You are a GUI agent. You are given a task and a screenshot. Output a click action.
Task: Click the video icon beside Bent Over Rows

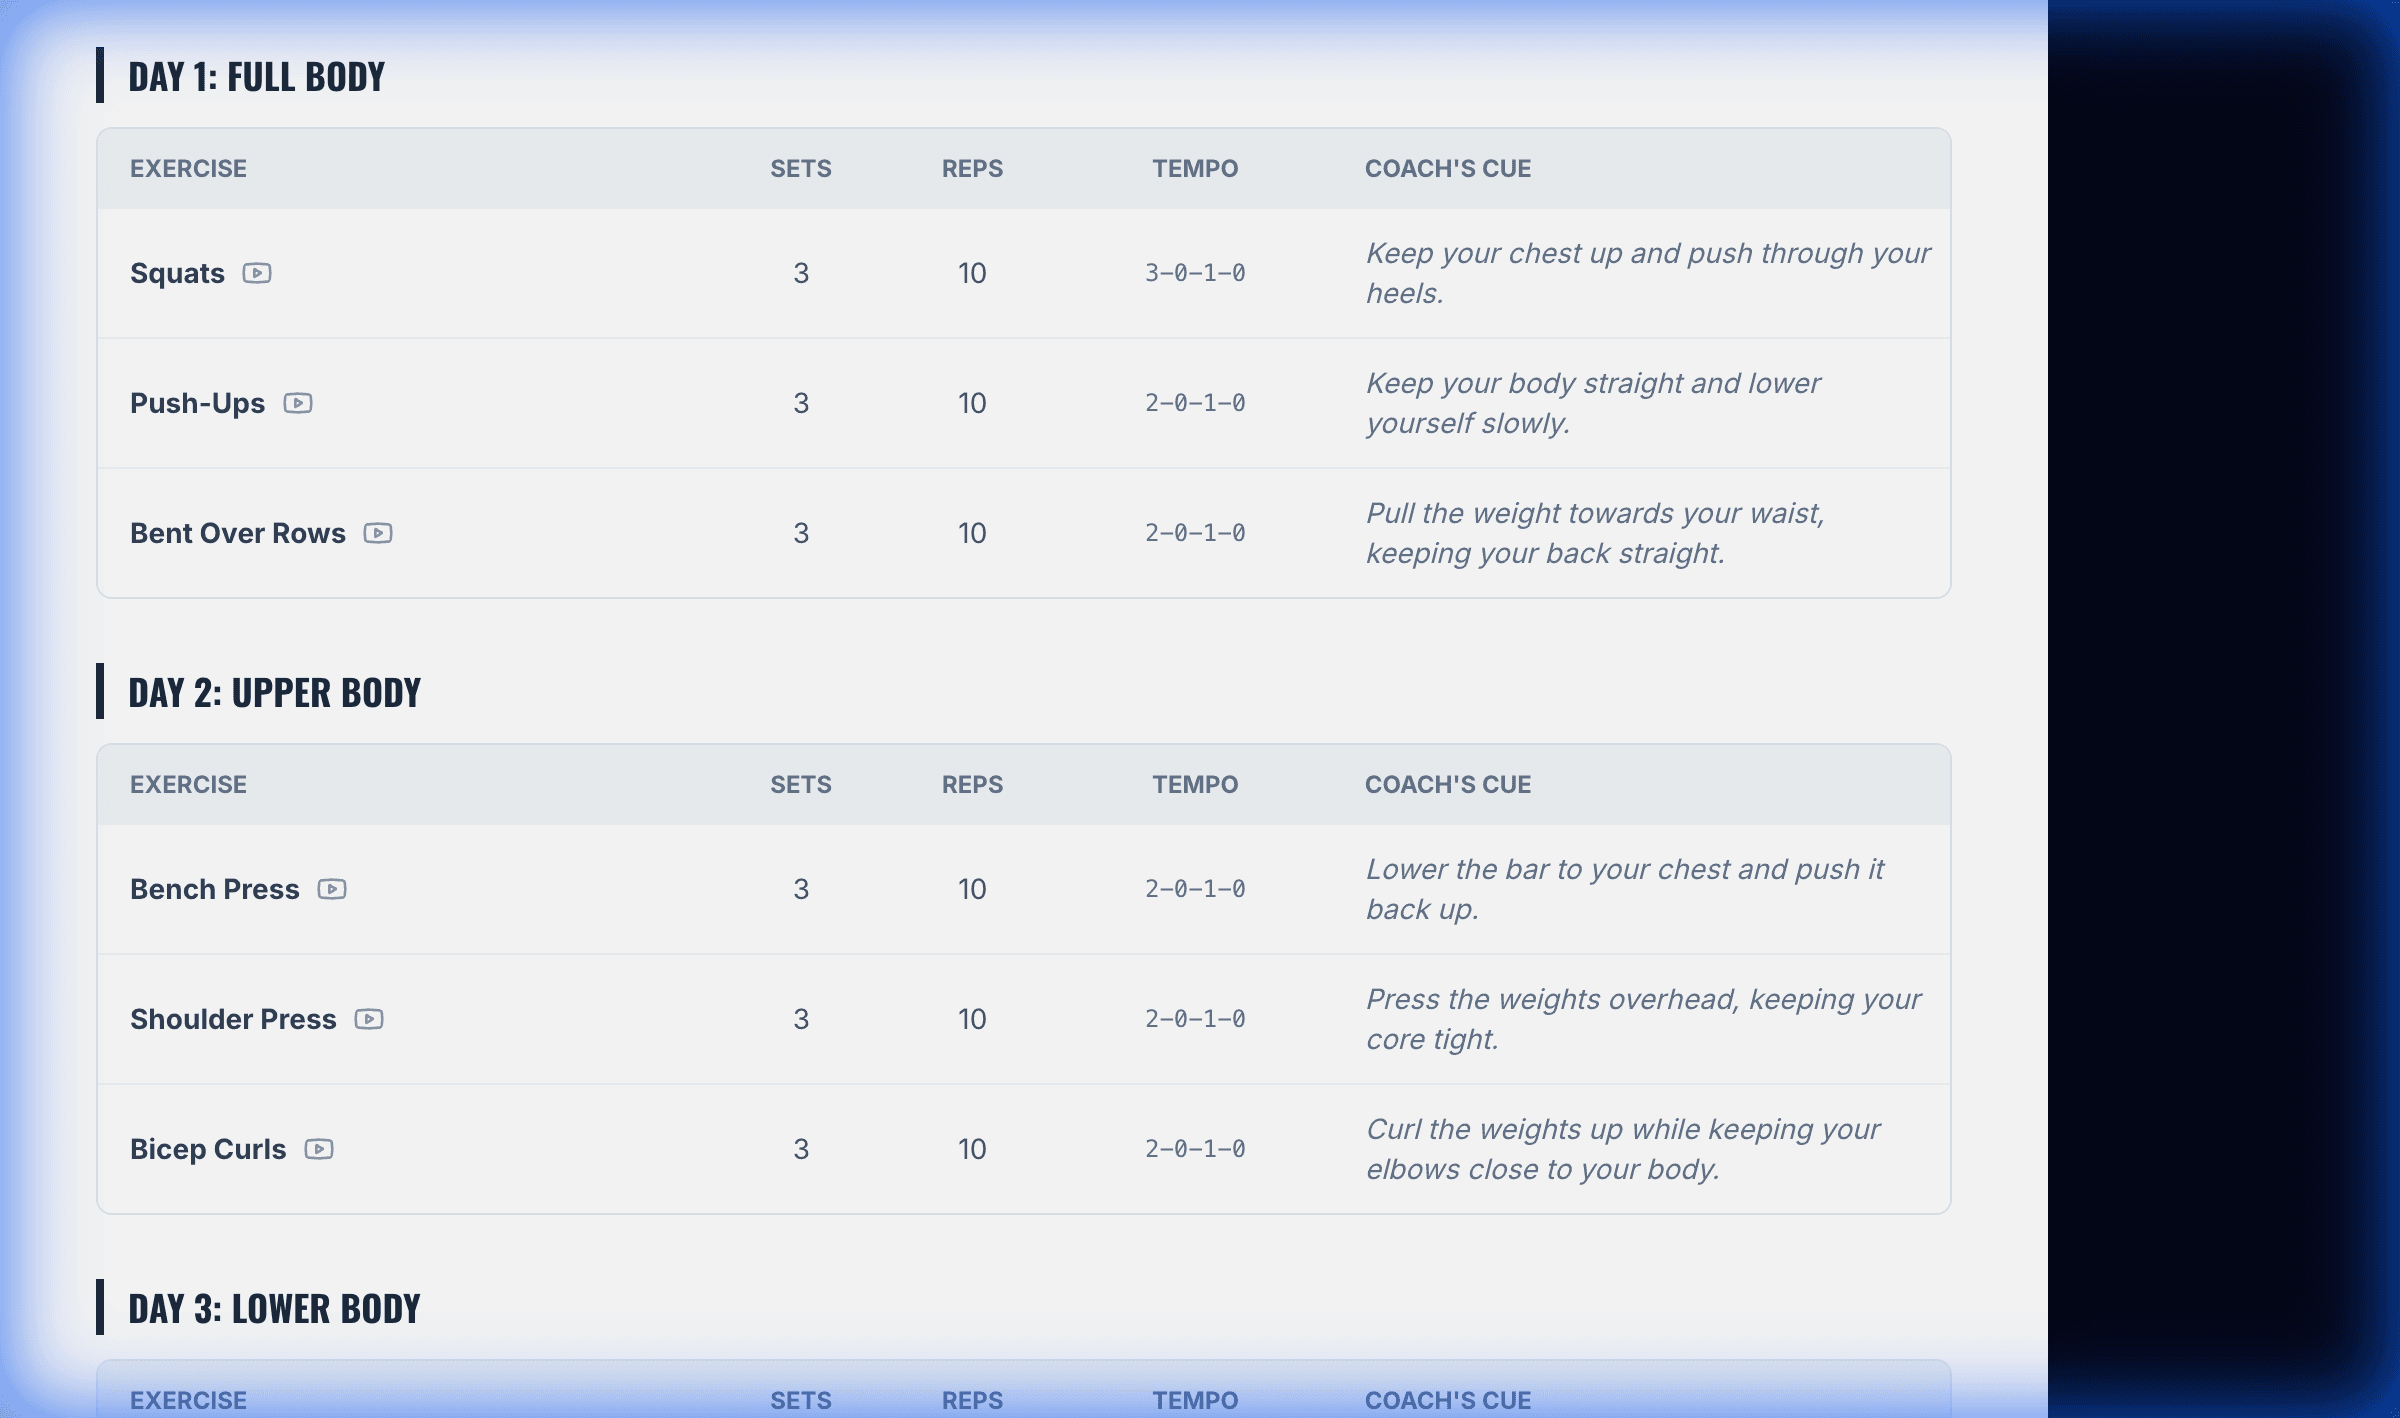click(378, 533)
